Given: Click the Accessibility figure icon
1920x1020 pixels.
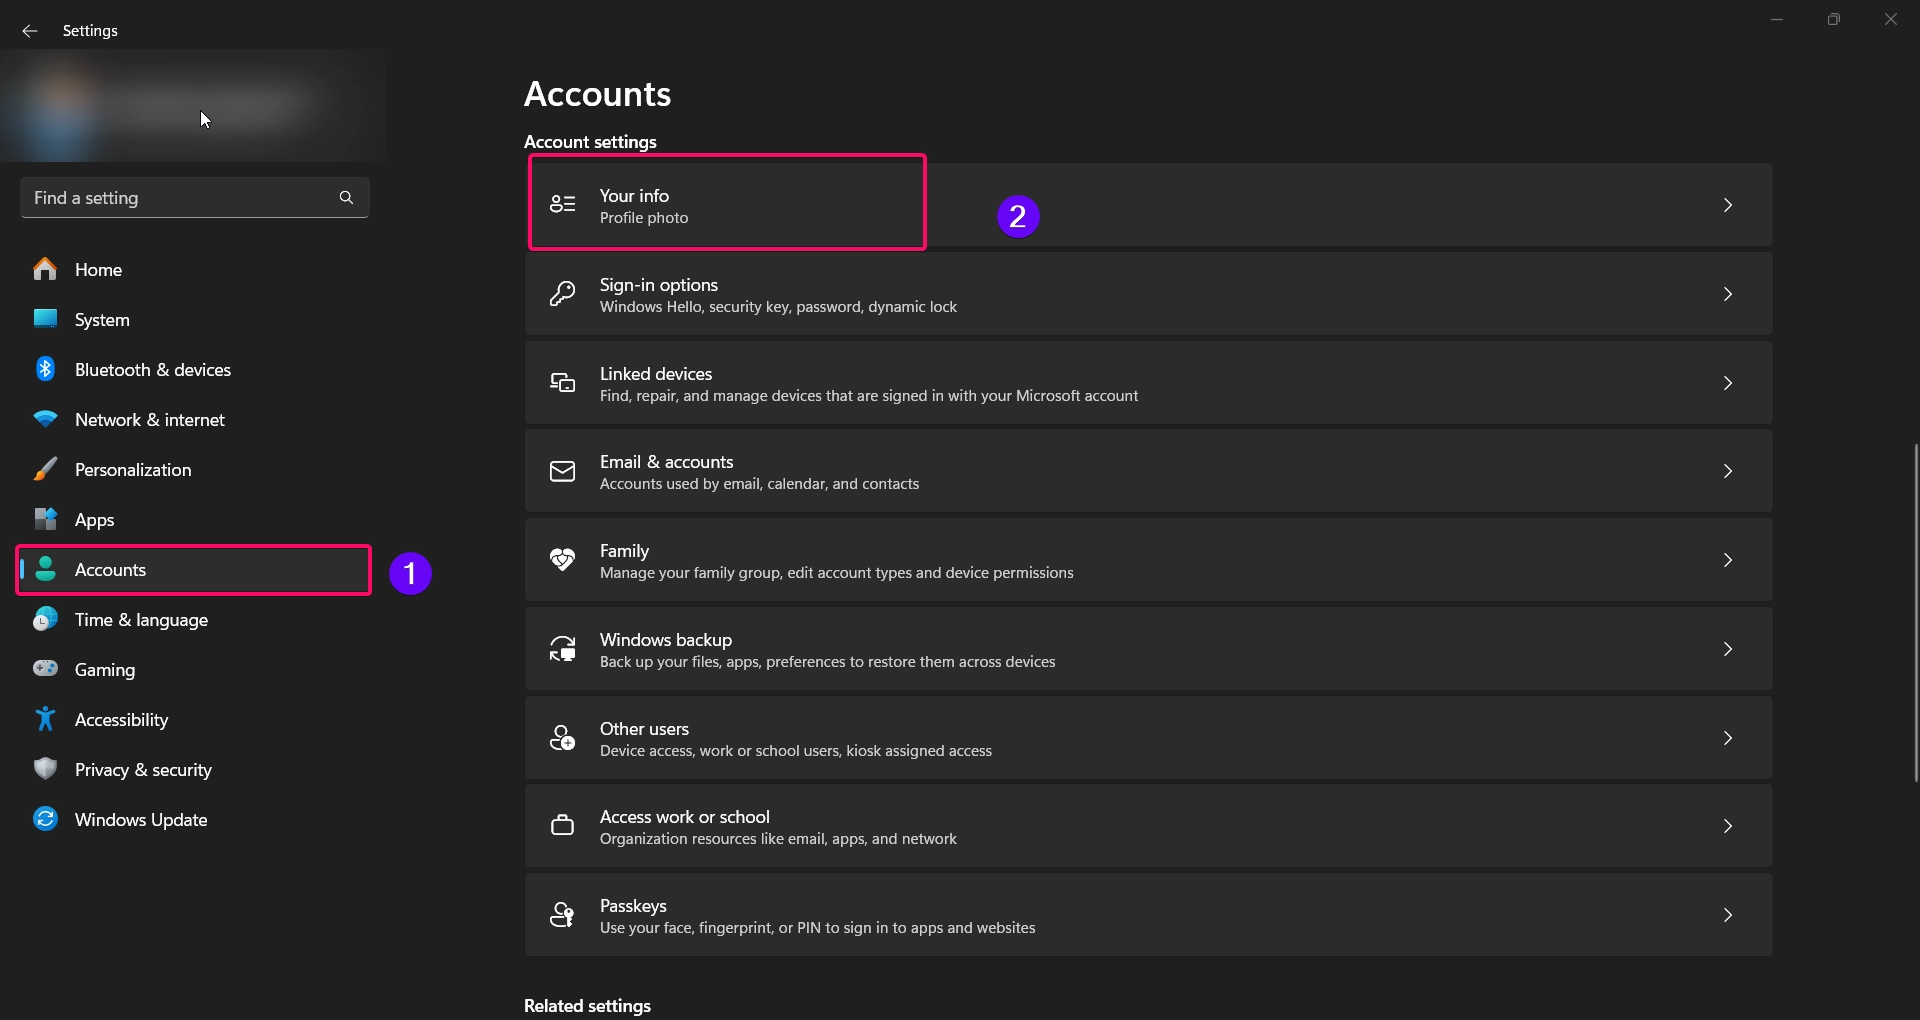Looking at the screenshot, I should [x=45, y=719].
